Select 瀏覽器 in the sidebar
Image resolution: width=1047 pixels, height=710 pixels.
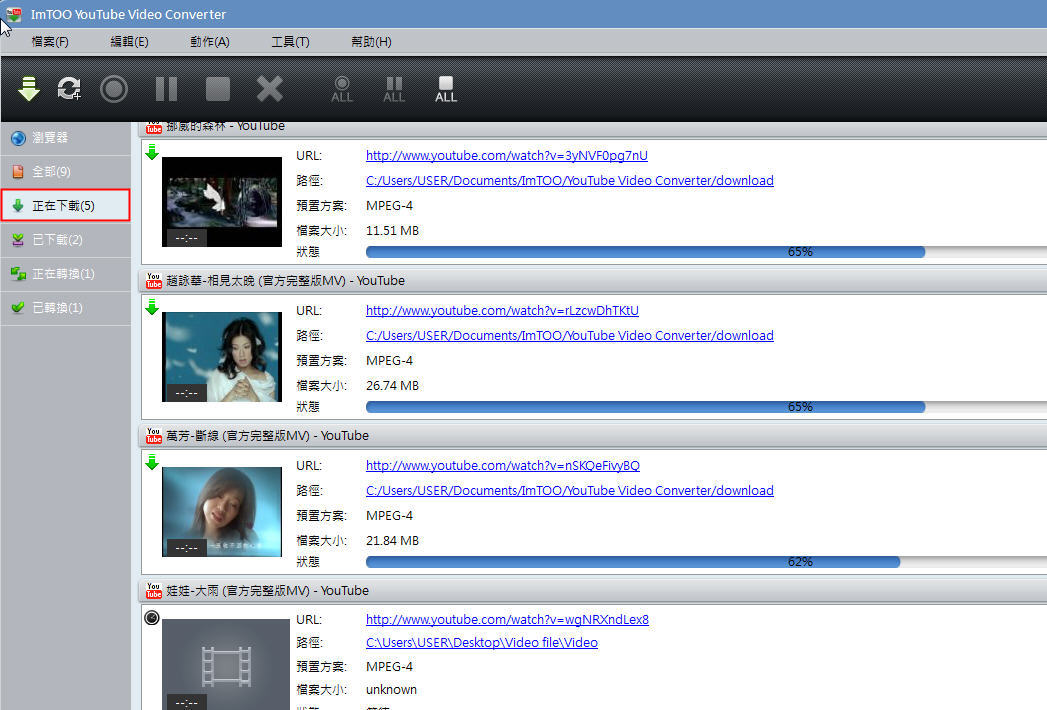point(50,138)
